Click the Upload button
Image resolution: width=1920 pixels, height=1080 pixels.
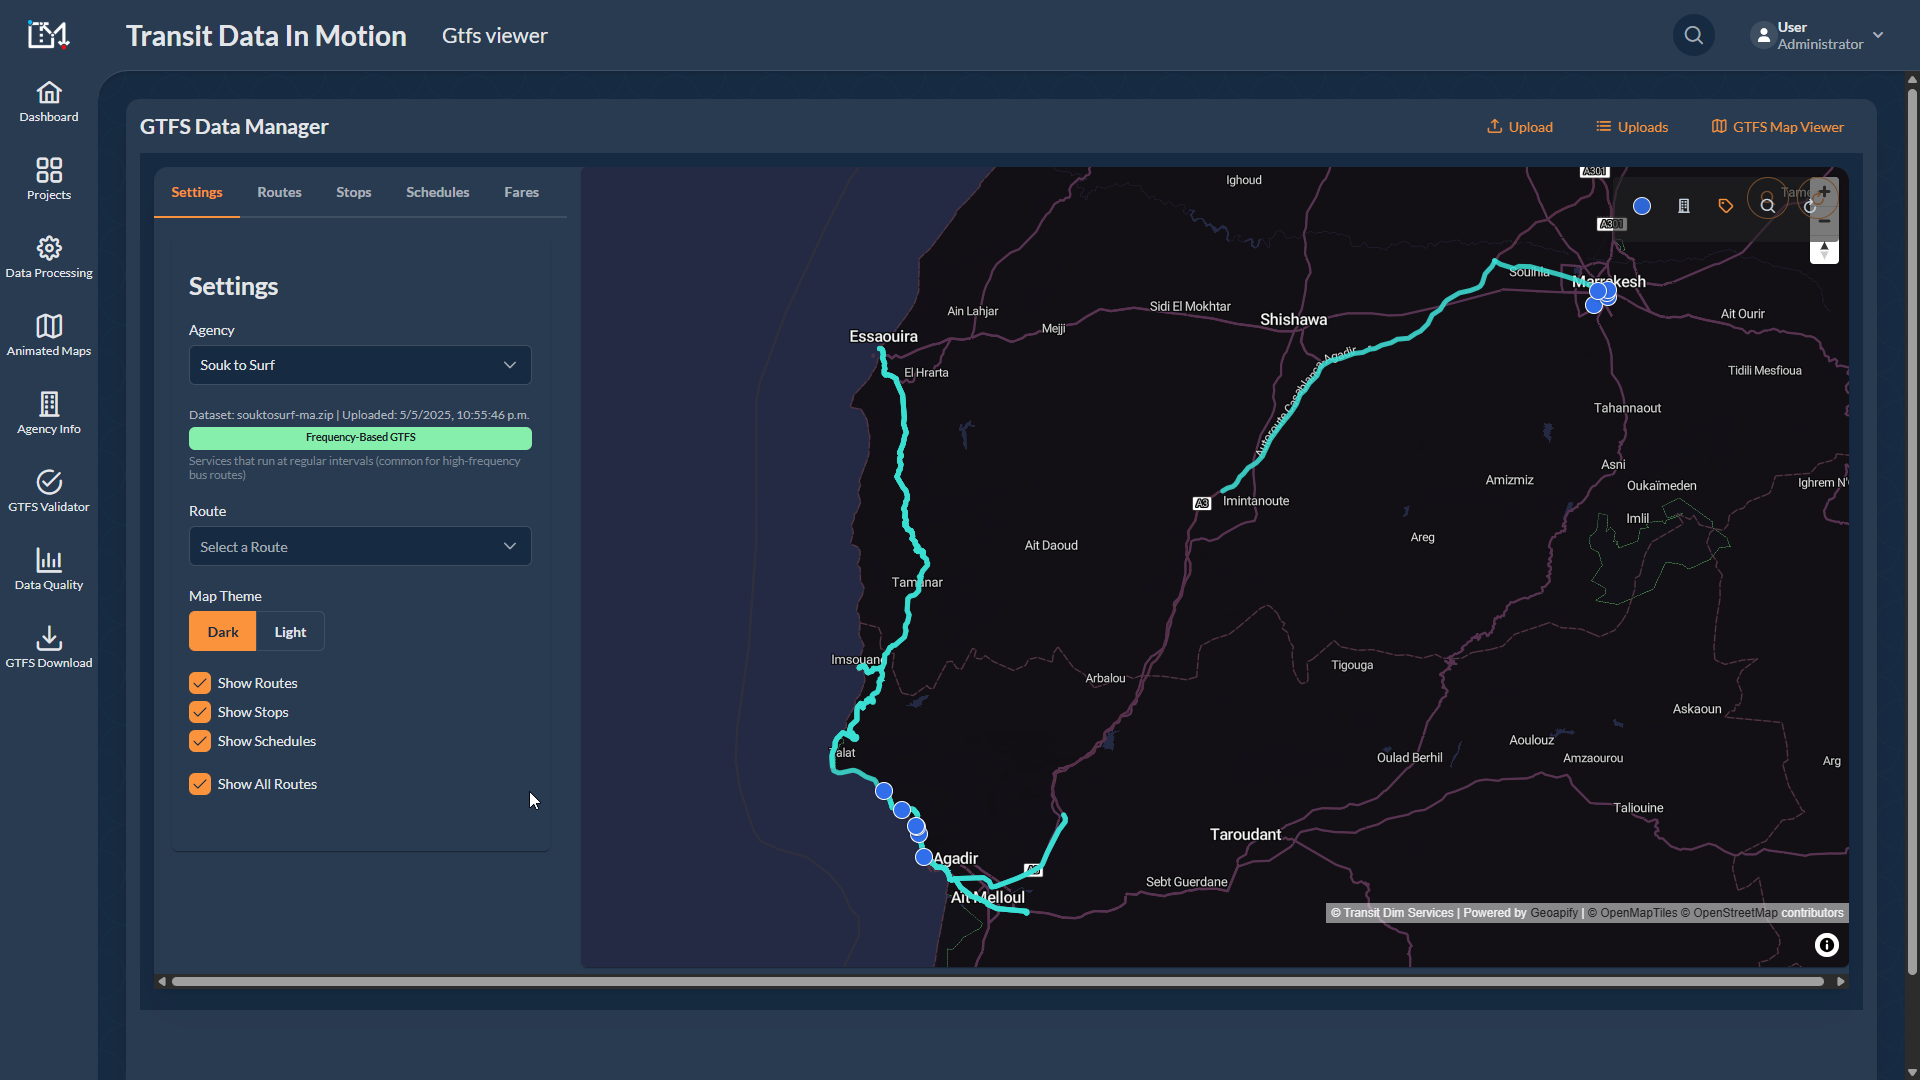point(1519,126)
